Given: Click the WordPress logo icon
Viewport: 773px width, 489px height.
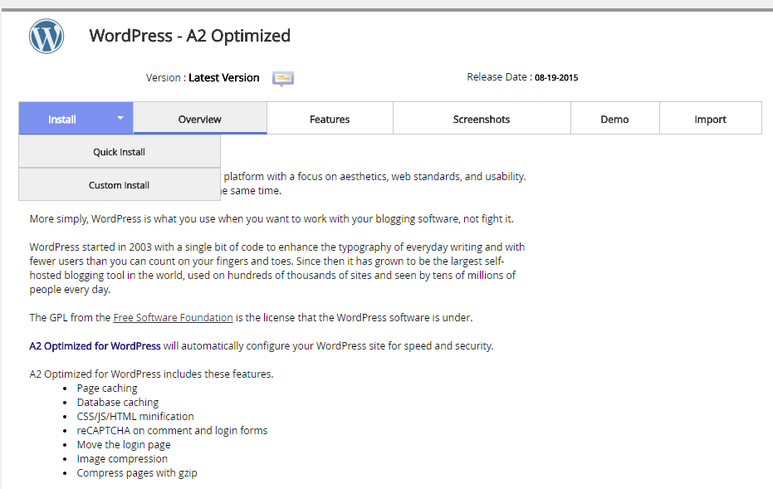Looking at the screenshot, I should (x=46, y=36).
